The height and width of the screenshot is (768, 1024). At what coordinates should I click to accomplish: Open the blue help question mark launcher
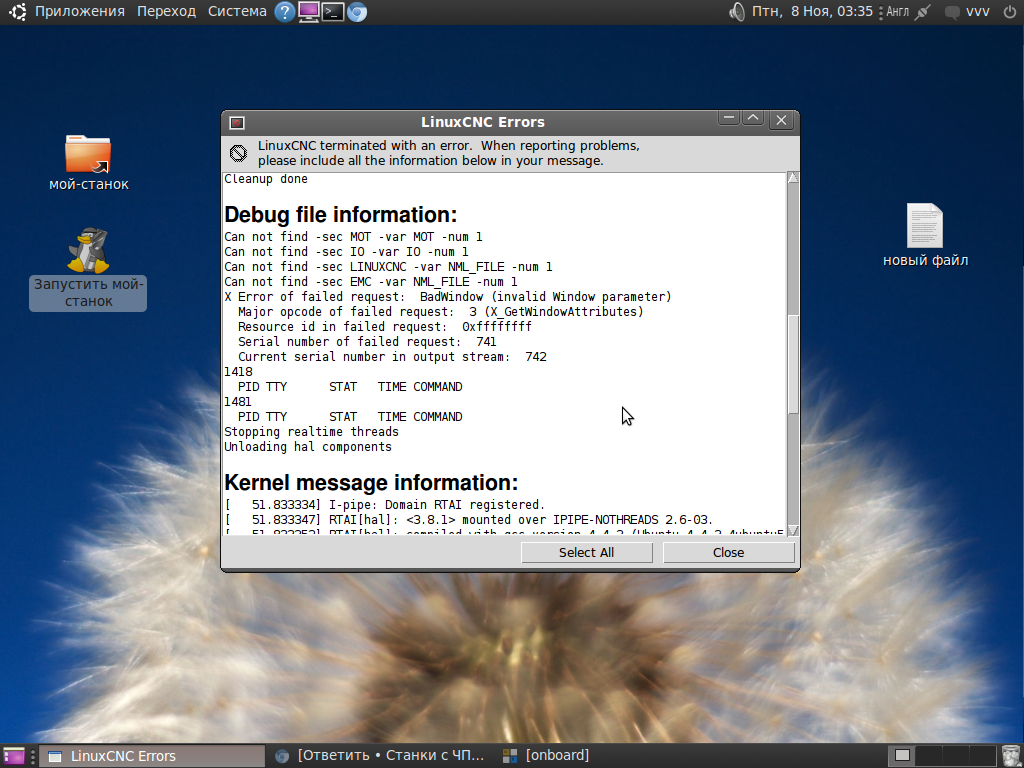(284, 12)
